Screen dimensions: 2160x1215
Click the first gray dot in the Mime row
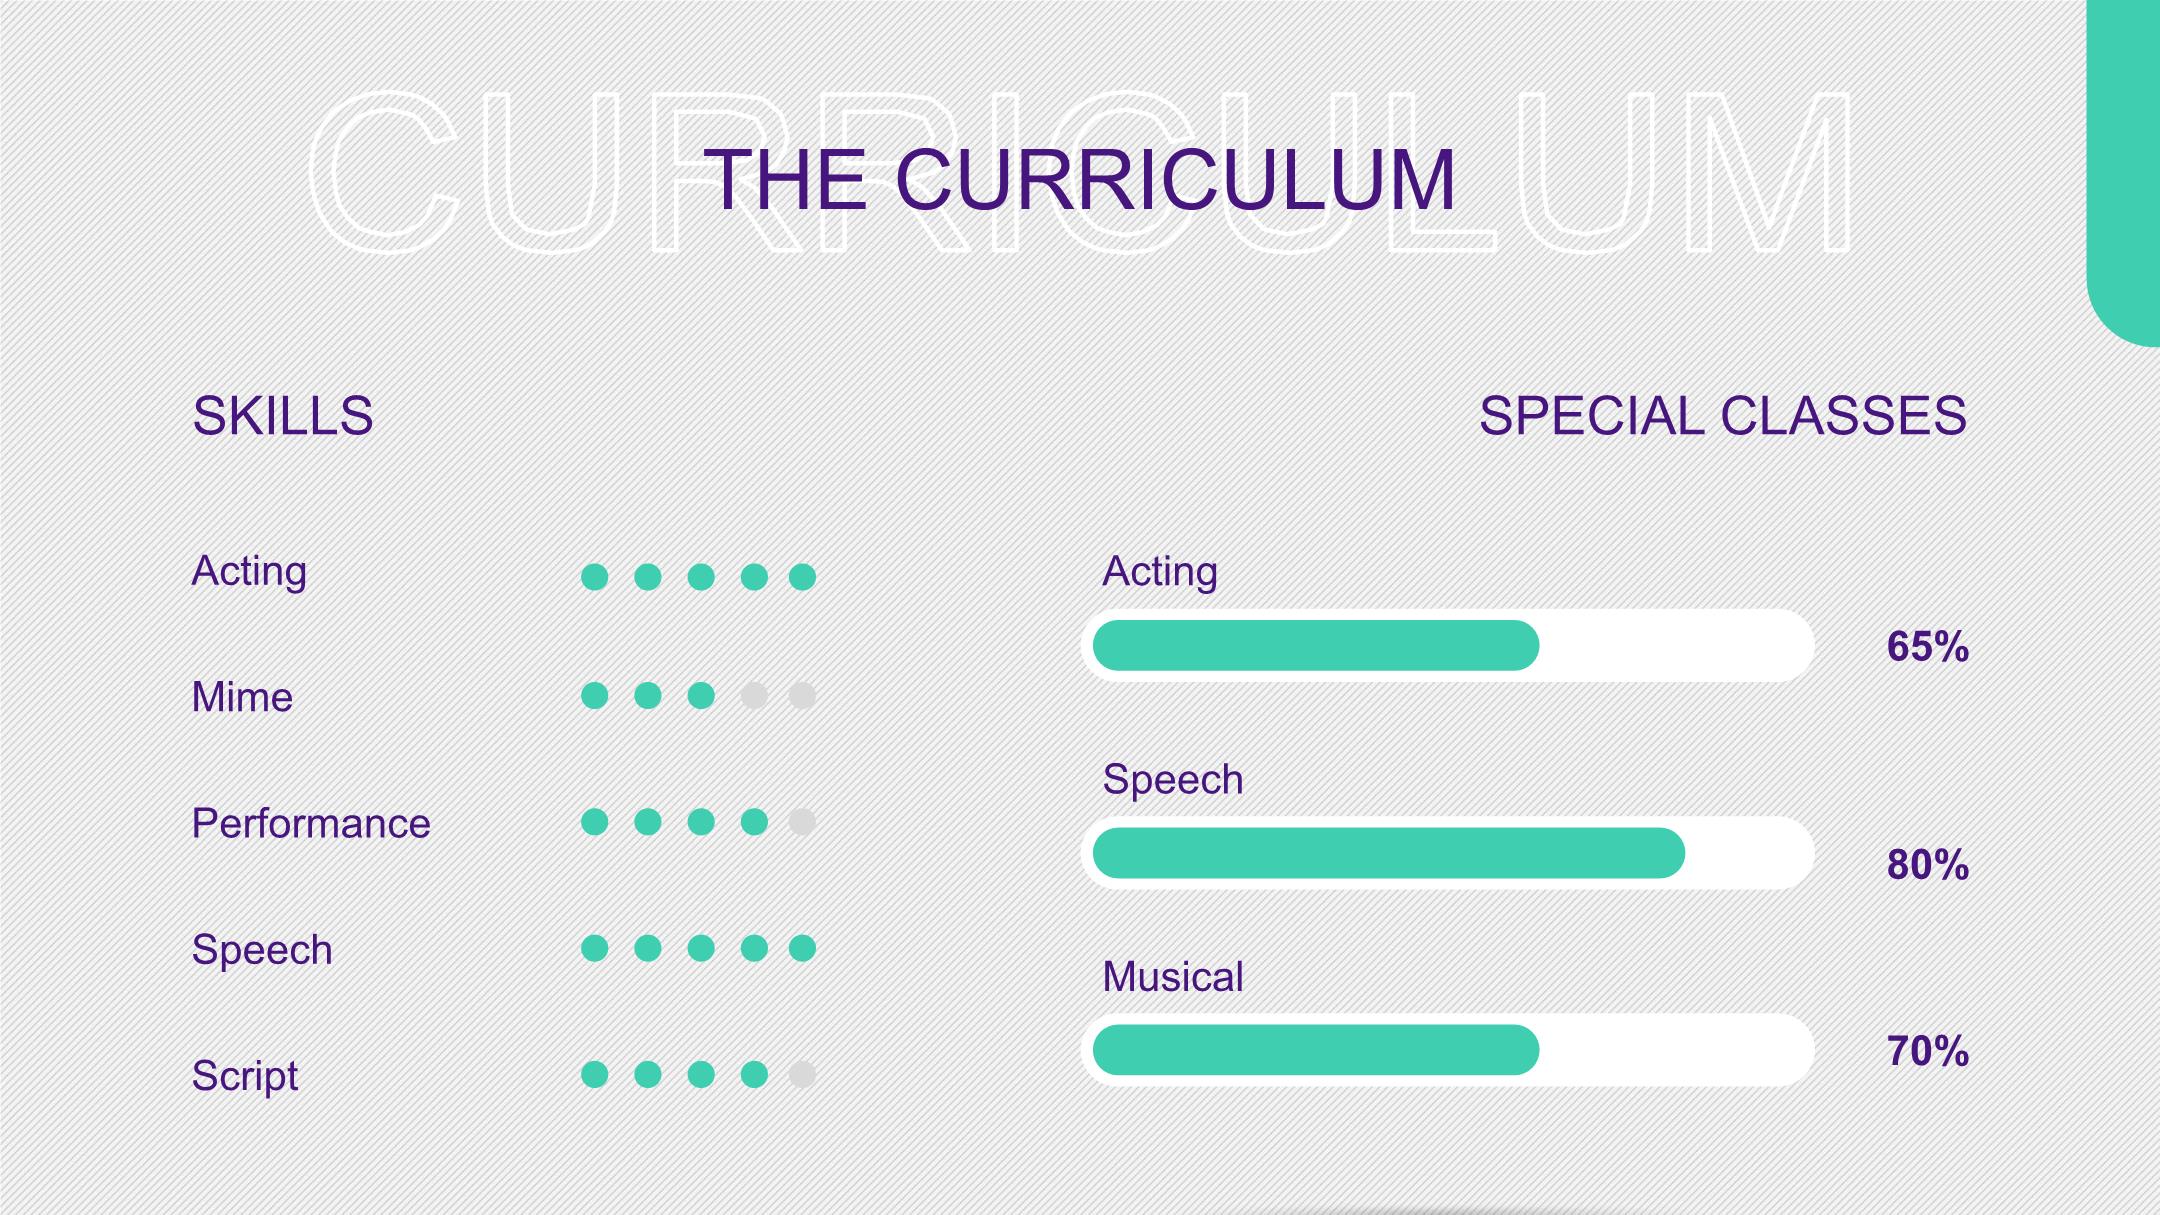click(x=754, y=696)
